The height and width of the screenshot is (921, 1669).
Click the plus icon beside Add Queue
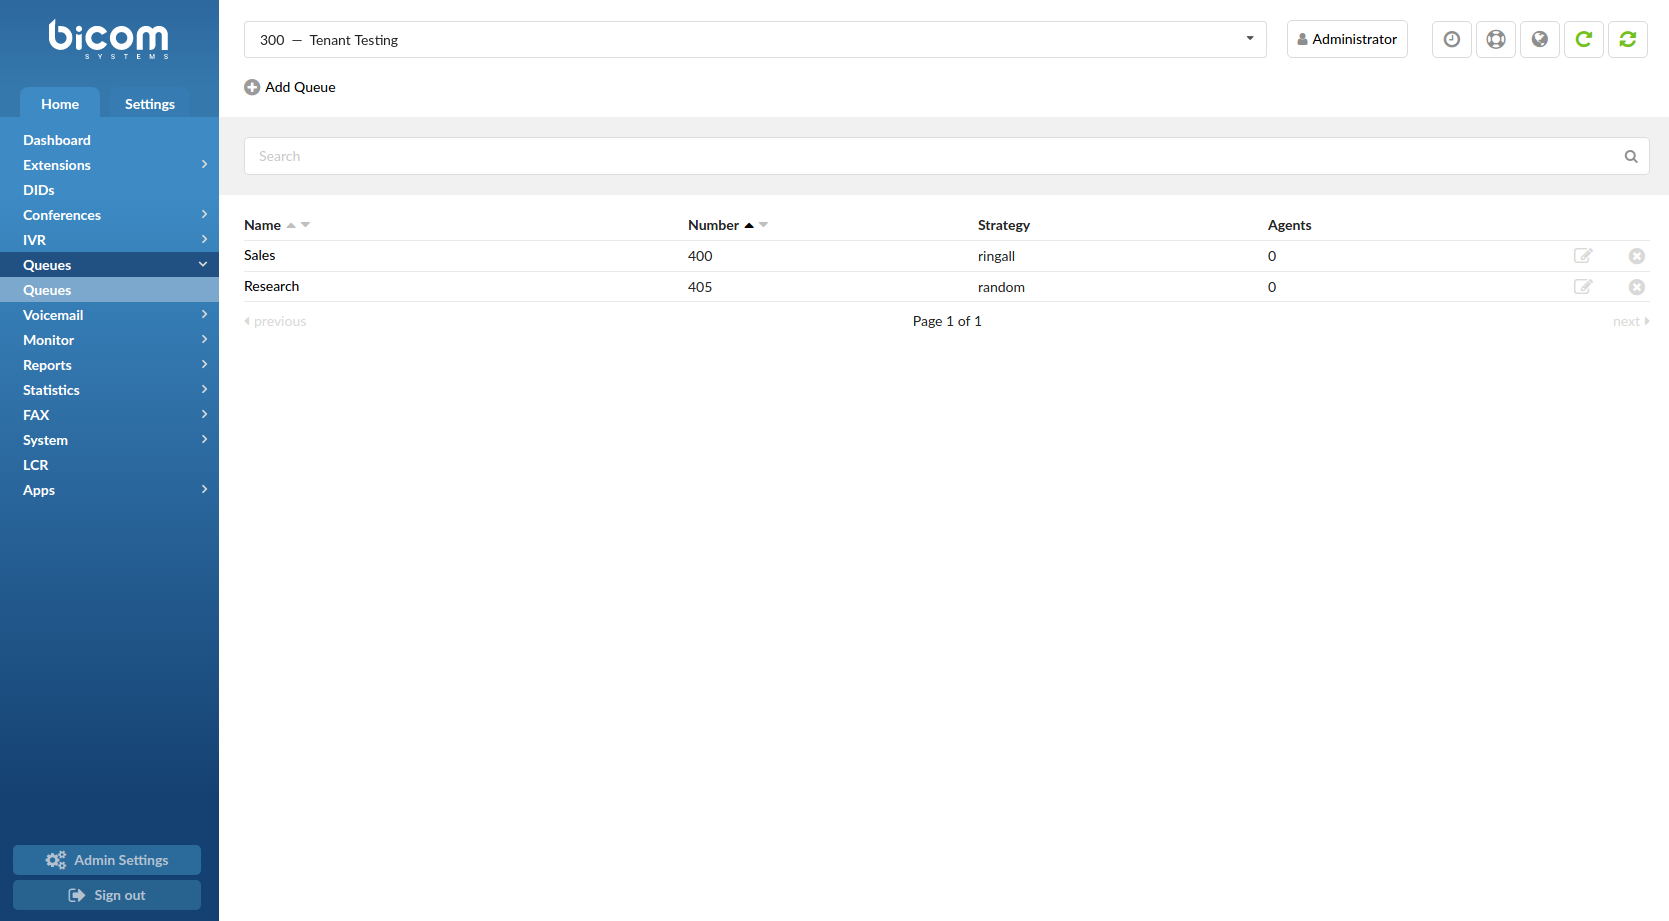click(x=252, y=88)
